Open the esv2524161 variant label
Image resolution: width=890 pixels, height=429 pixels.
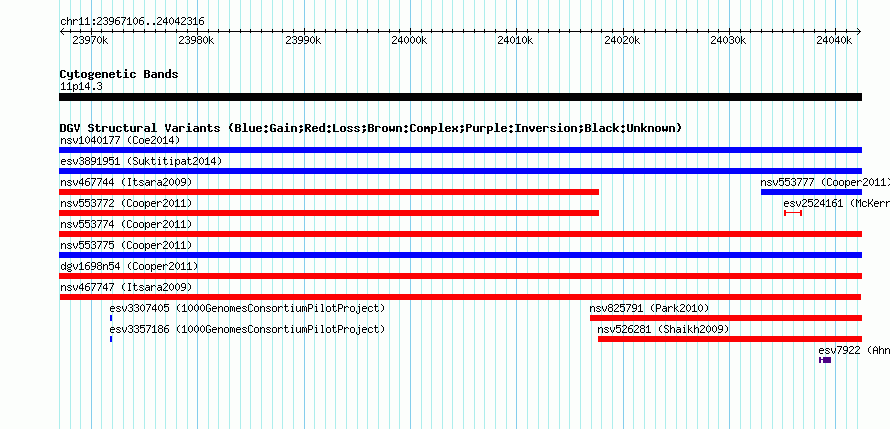tap(837, 203)
